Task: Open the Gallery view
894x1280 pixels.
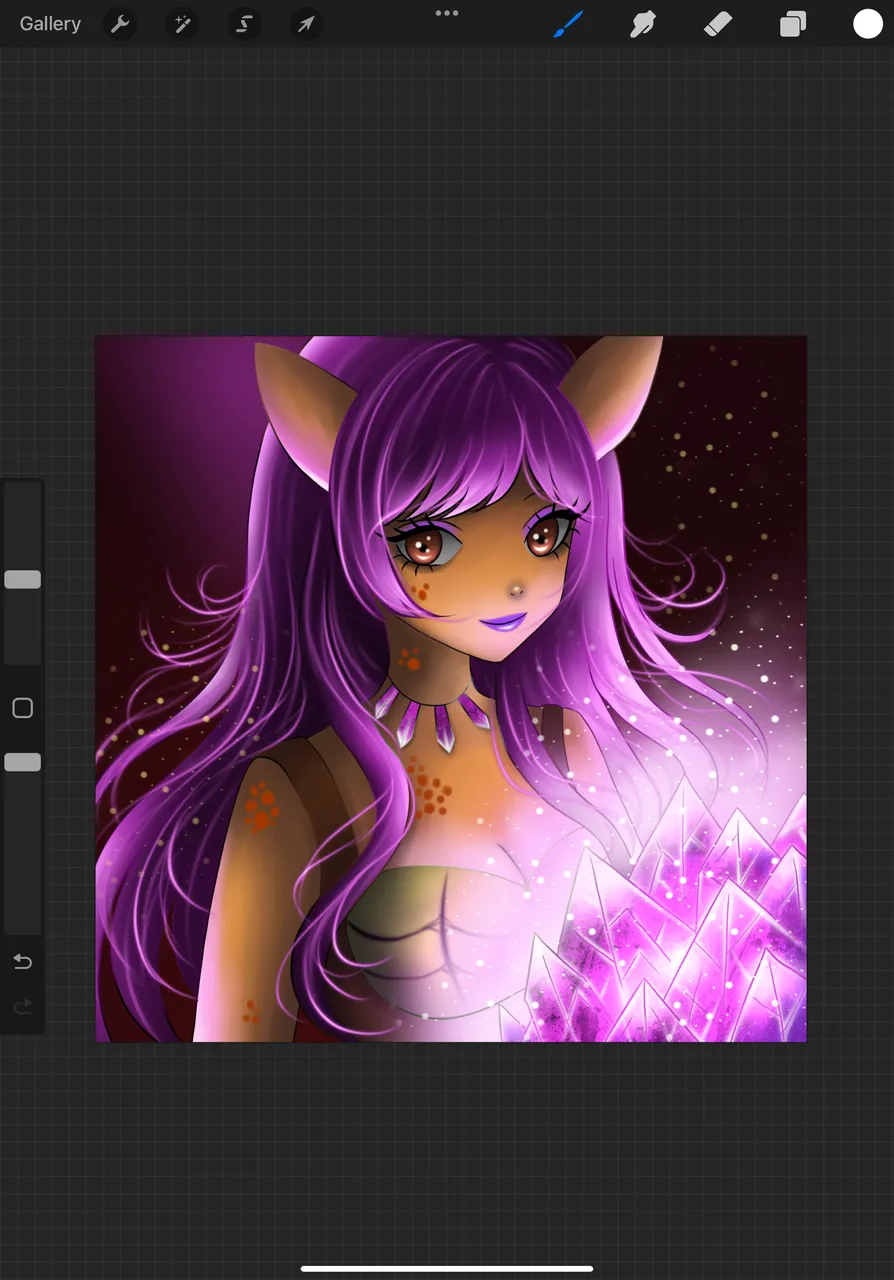Action: pos(50,24)
